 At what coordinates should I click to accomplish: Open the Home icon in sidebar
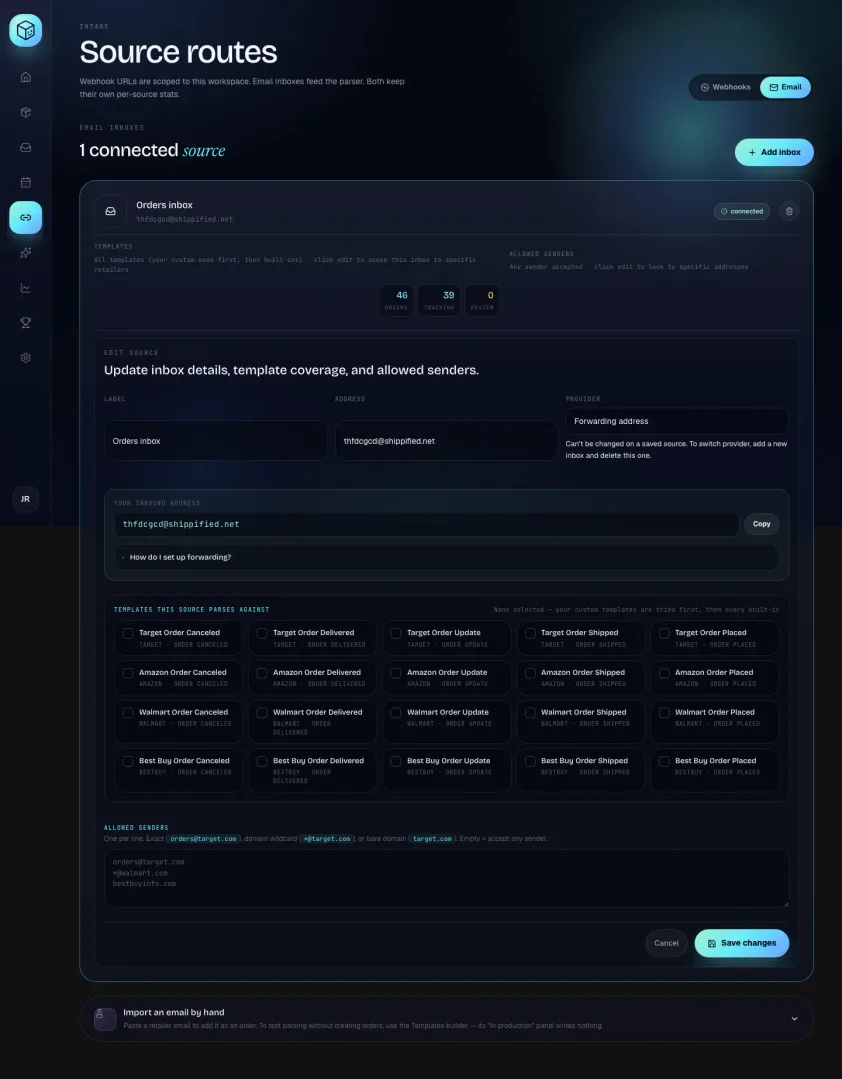25,77
